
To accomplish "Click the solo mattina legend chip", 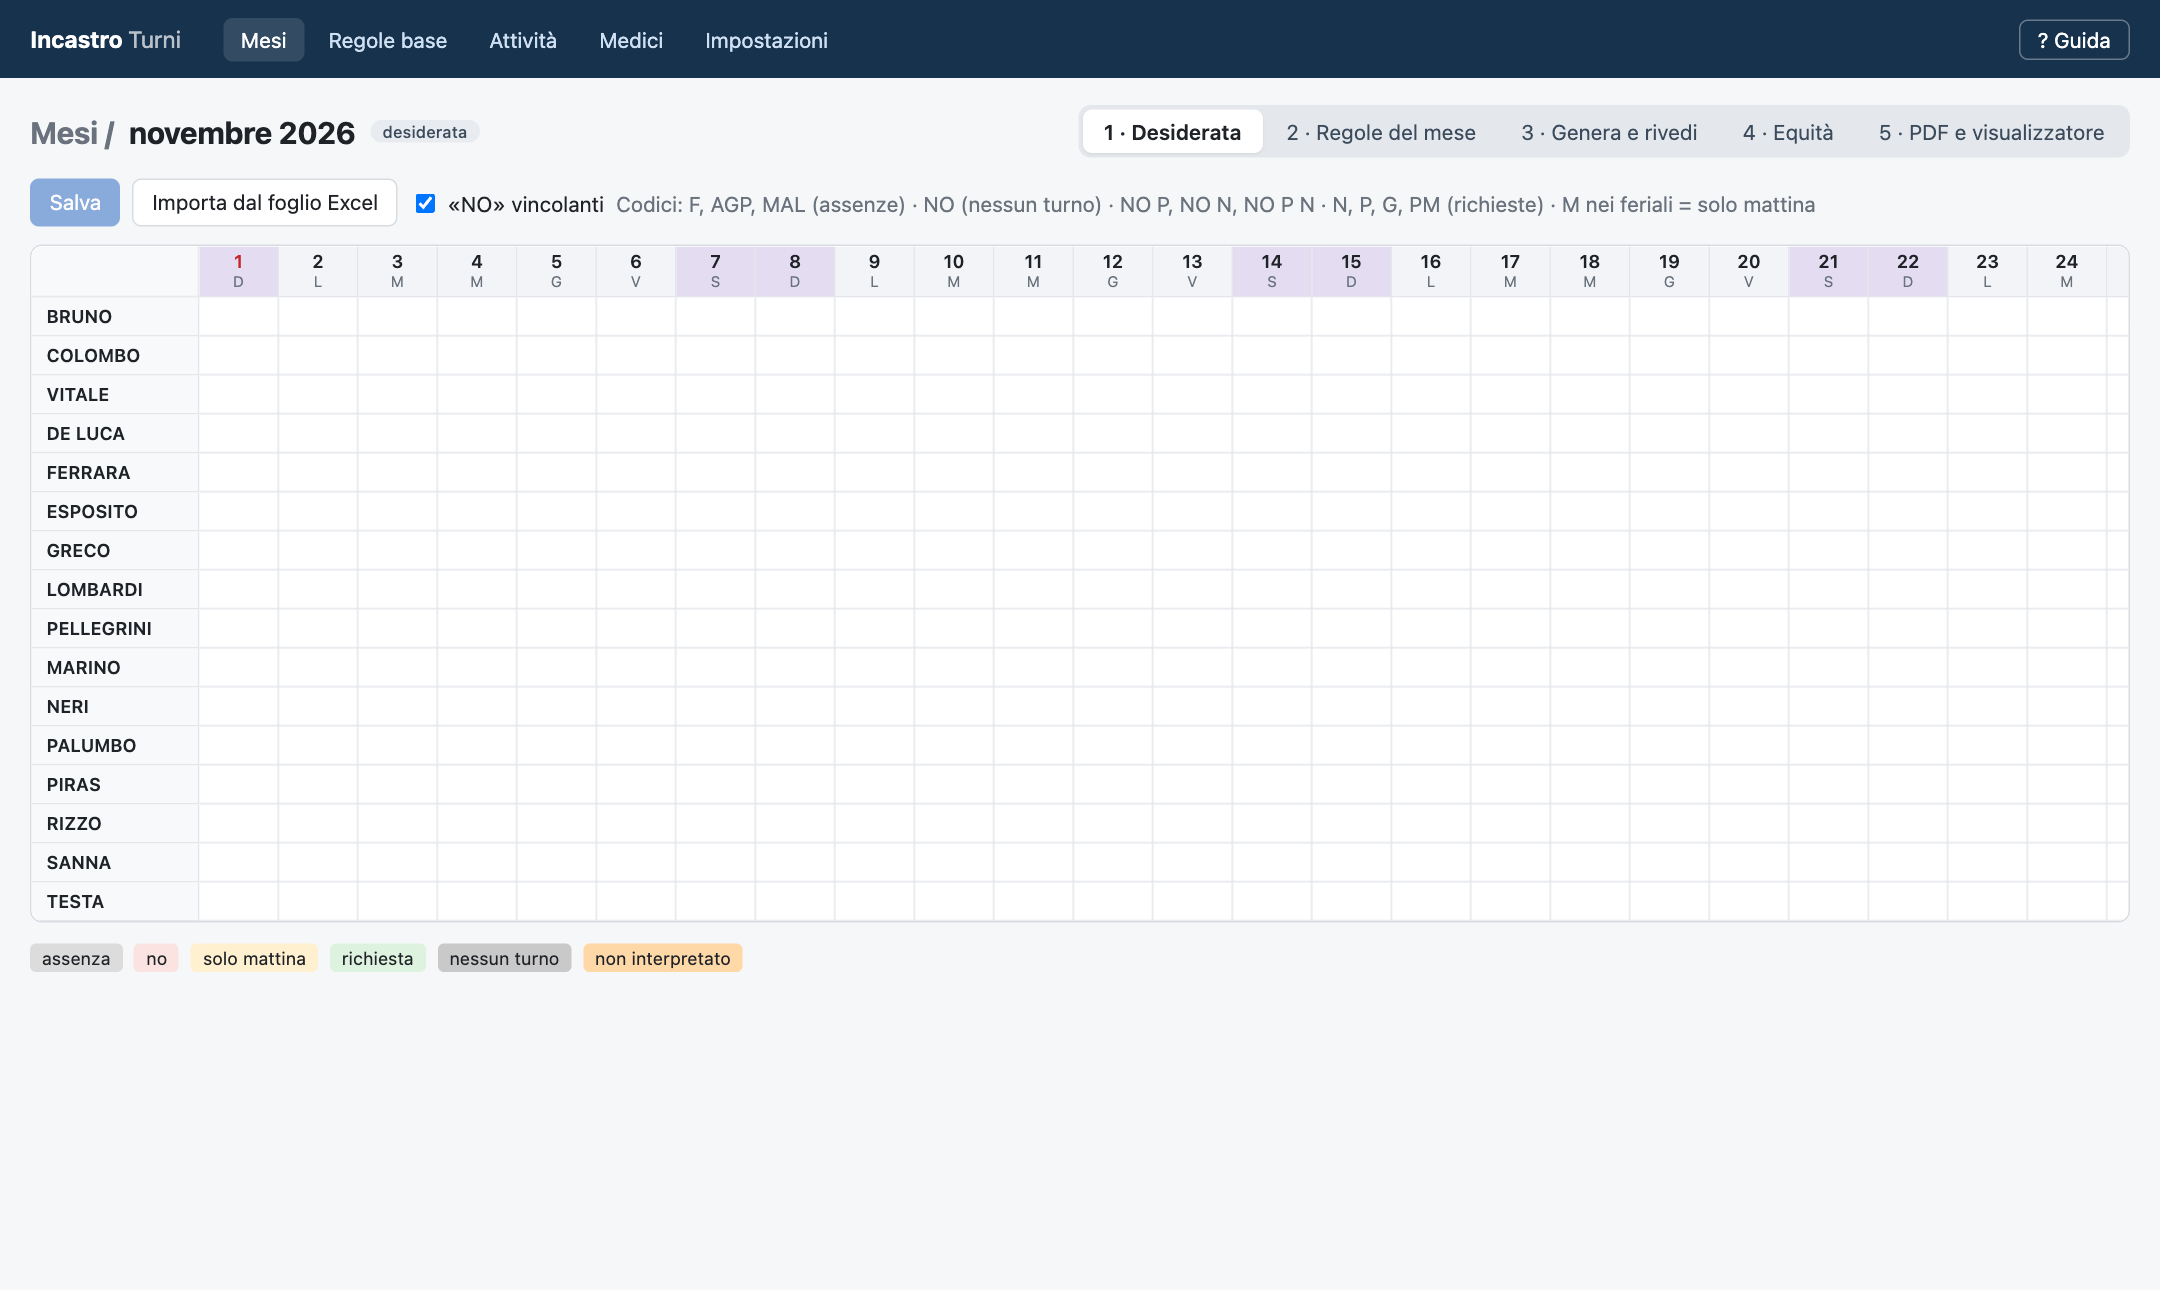I will [254, 958].
